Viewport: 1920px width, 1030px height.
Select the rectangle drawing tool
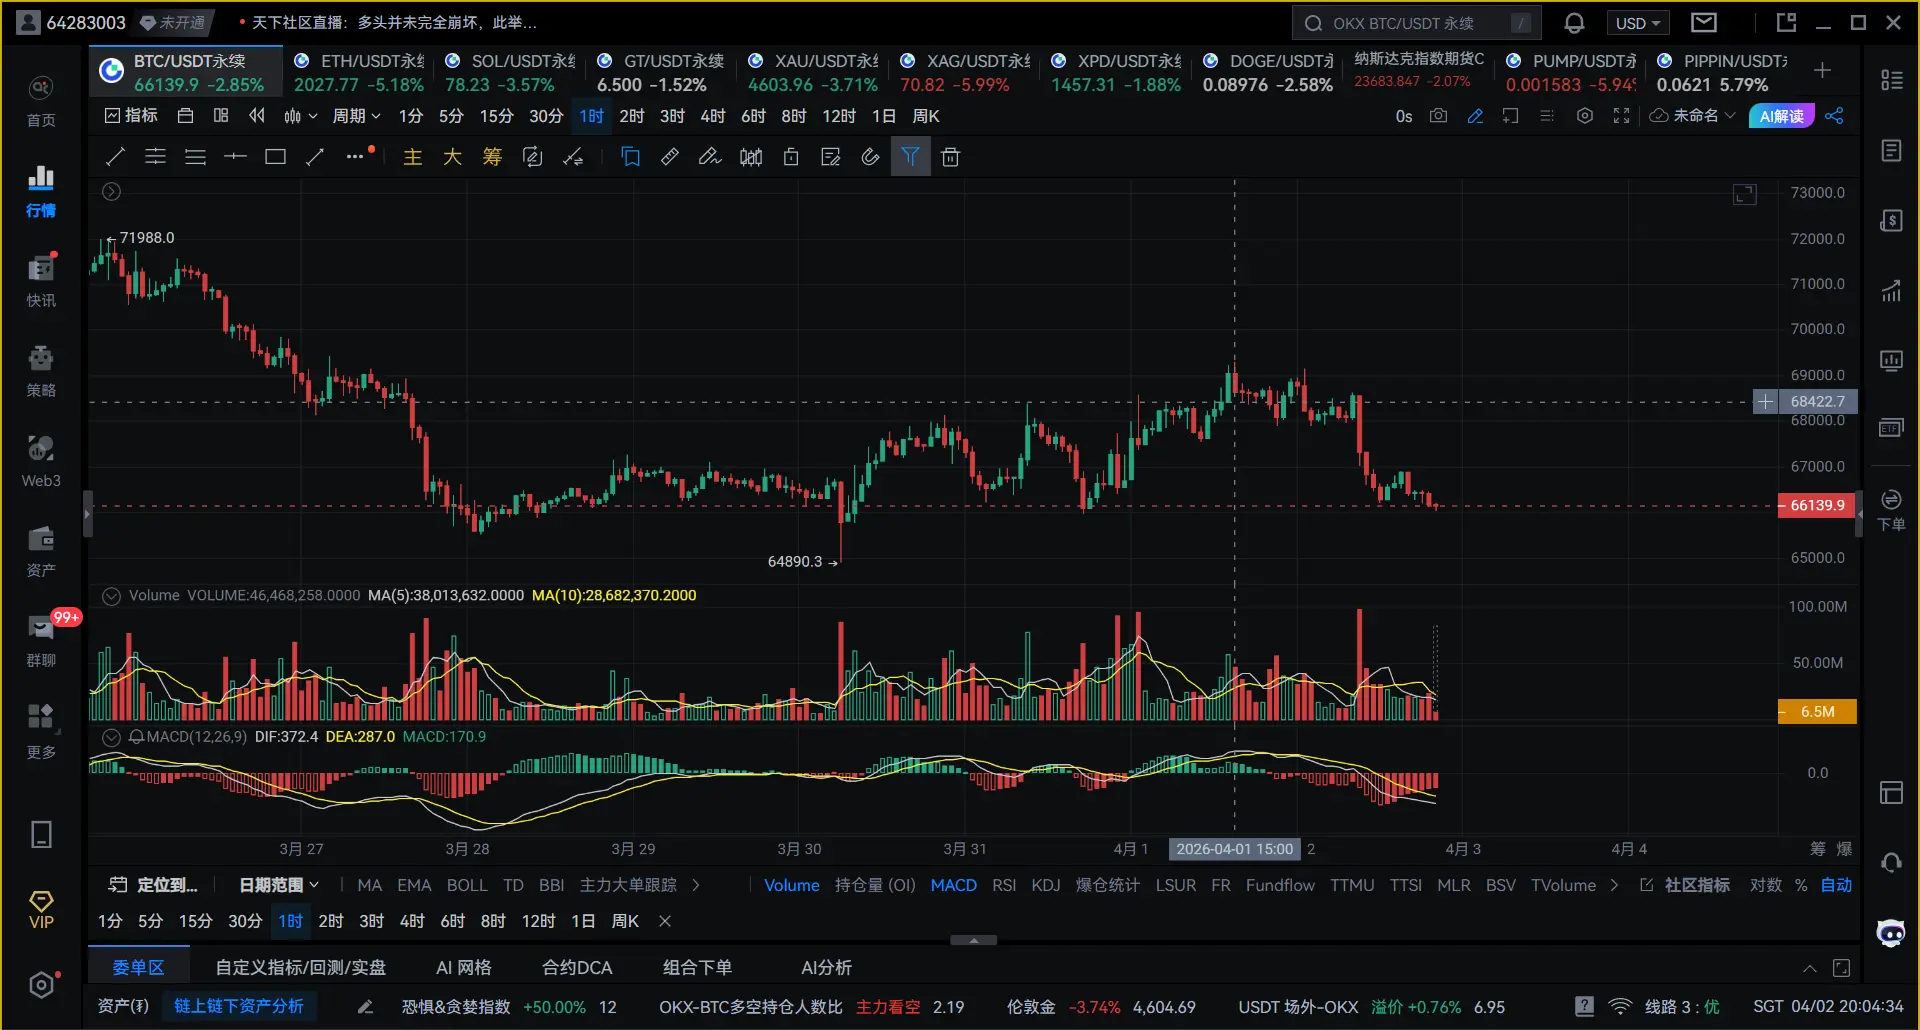[x=275, y=157]
